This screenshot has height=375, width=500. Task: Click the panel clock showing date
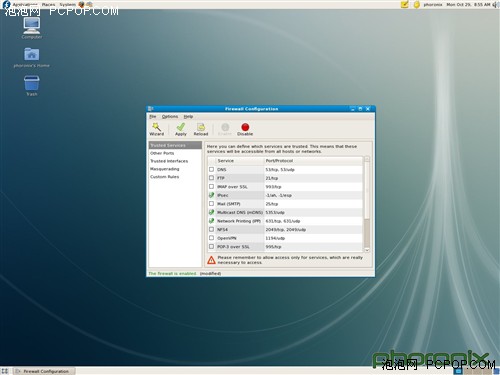[x=468, y=5]
